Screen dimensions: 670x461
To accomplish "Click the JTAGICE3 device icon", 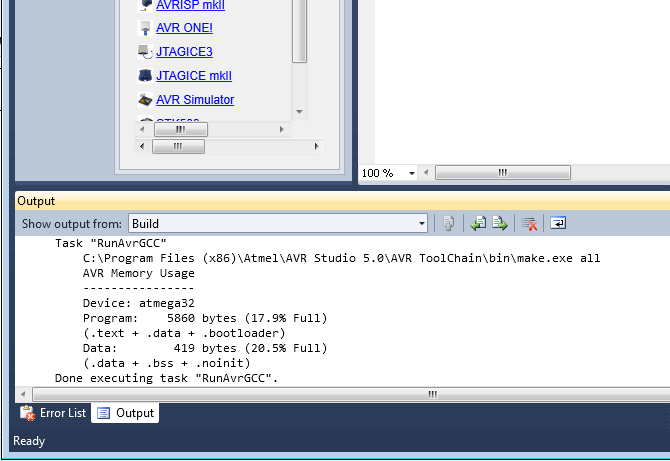I will point(145,52).
